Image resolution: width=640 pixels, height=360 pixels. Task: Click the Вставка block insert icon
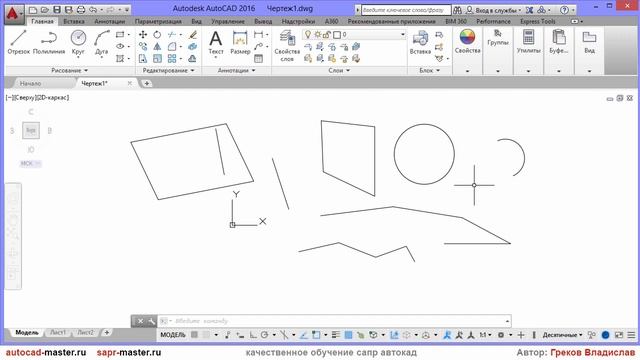(420, 42)
